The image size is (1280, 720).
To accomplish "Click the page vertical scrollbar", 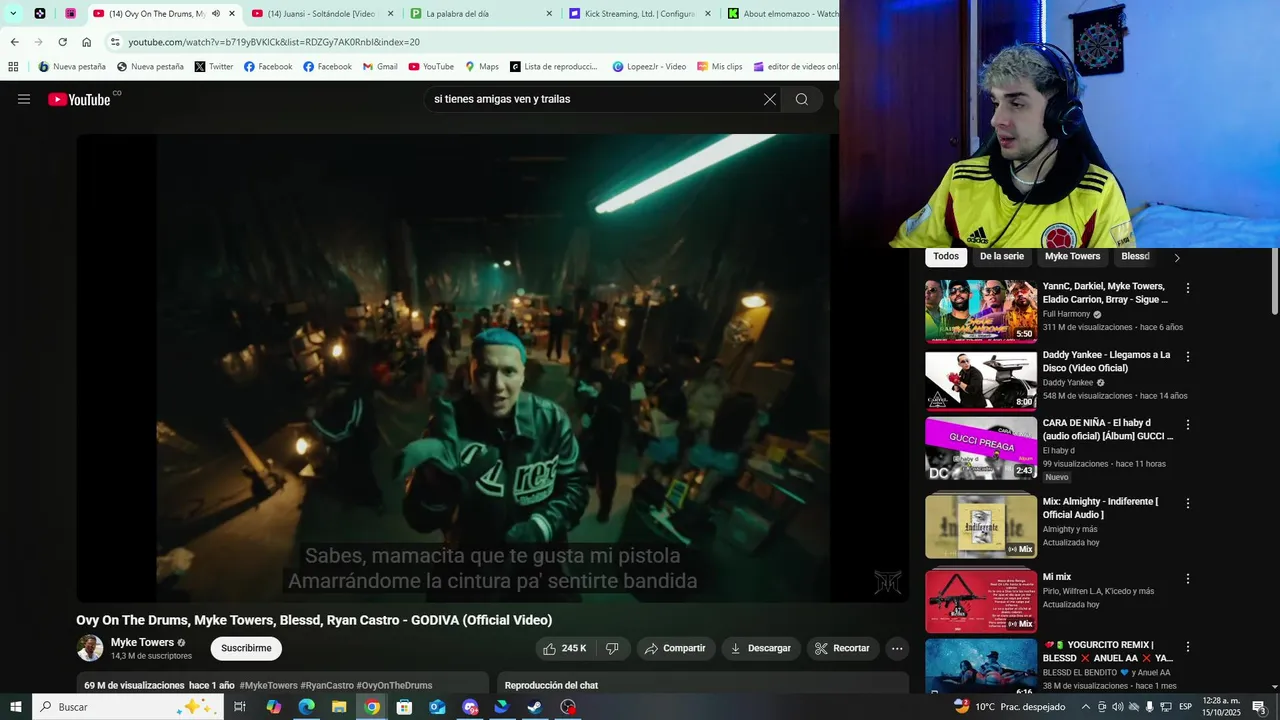I will 1274,281.
